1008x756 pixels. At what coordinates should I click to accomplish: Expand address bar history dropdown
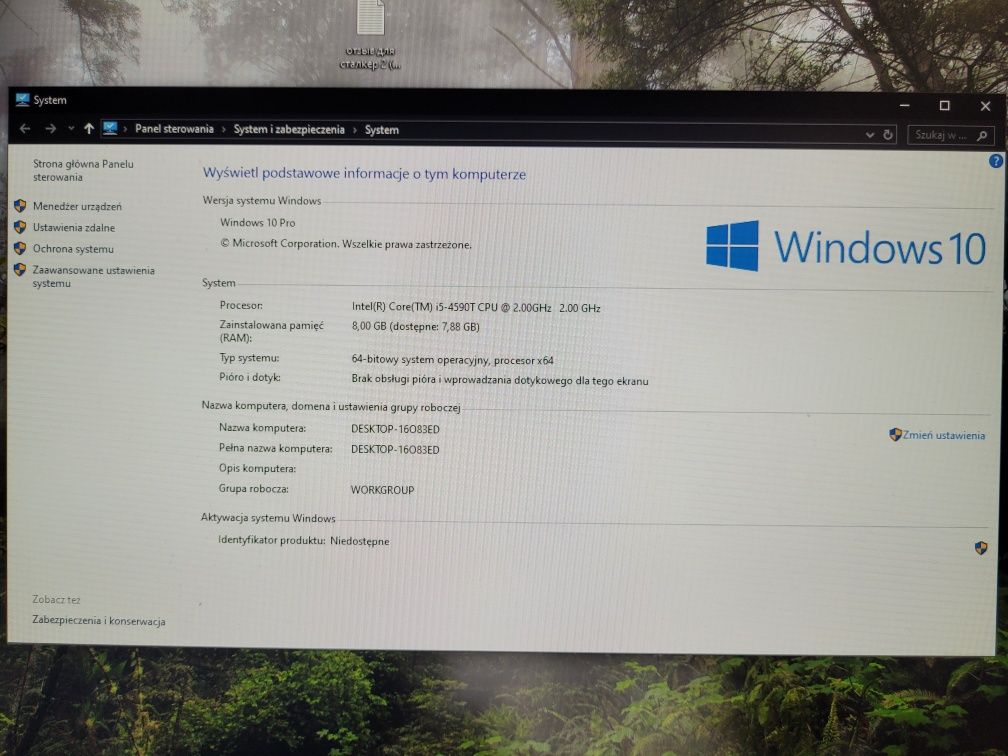(x=870, y=135)
